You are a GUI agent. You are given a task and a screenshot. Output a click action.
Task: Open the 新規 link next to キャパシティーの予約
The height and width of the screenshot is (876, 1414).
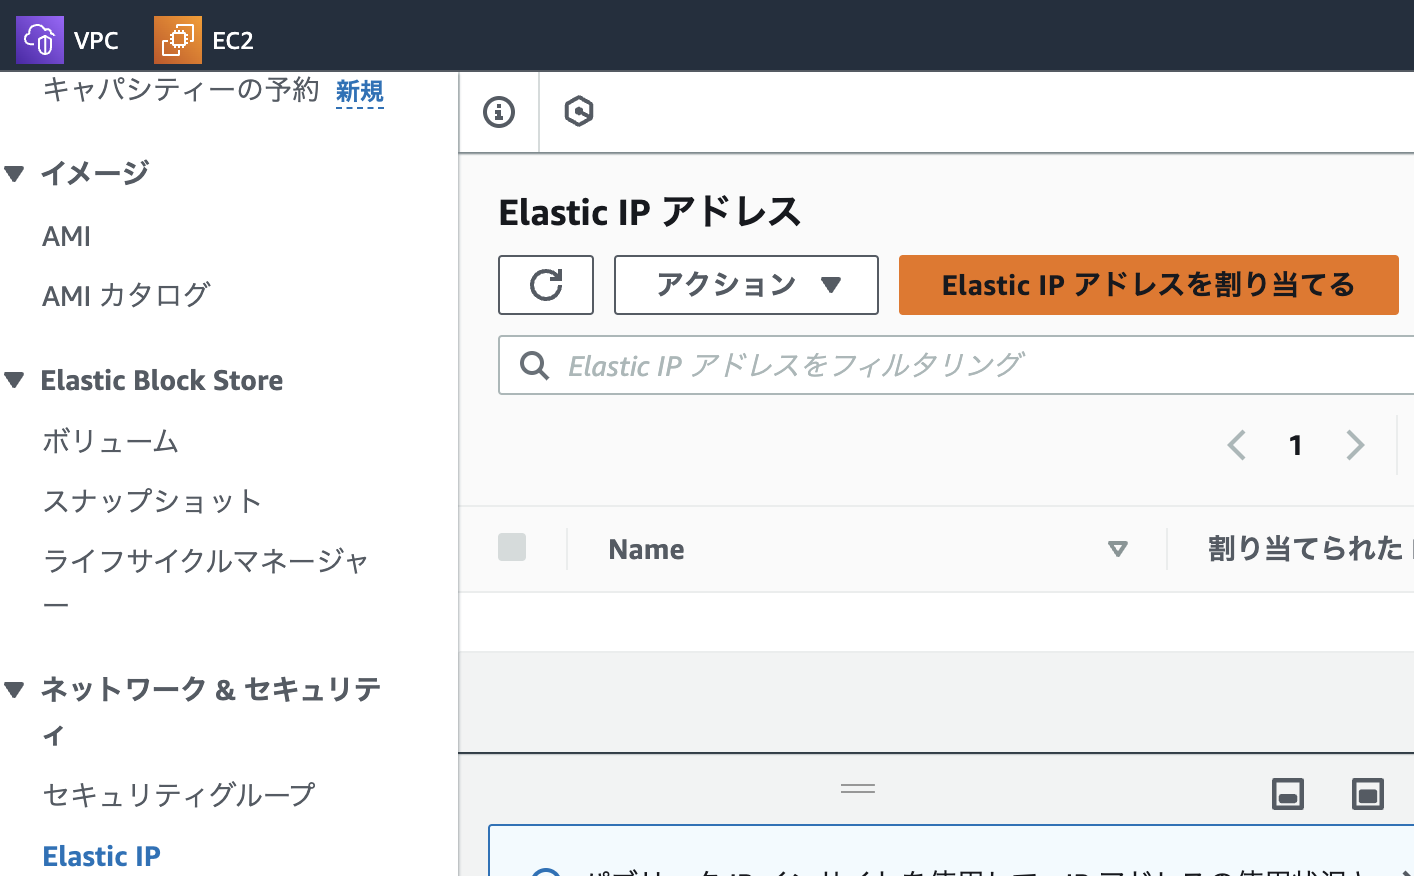[359, 91]
